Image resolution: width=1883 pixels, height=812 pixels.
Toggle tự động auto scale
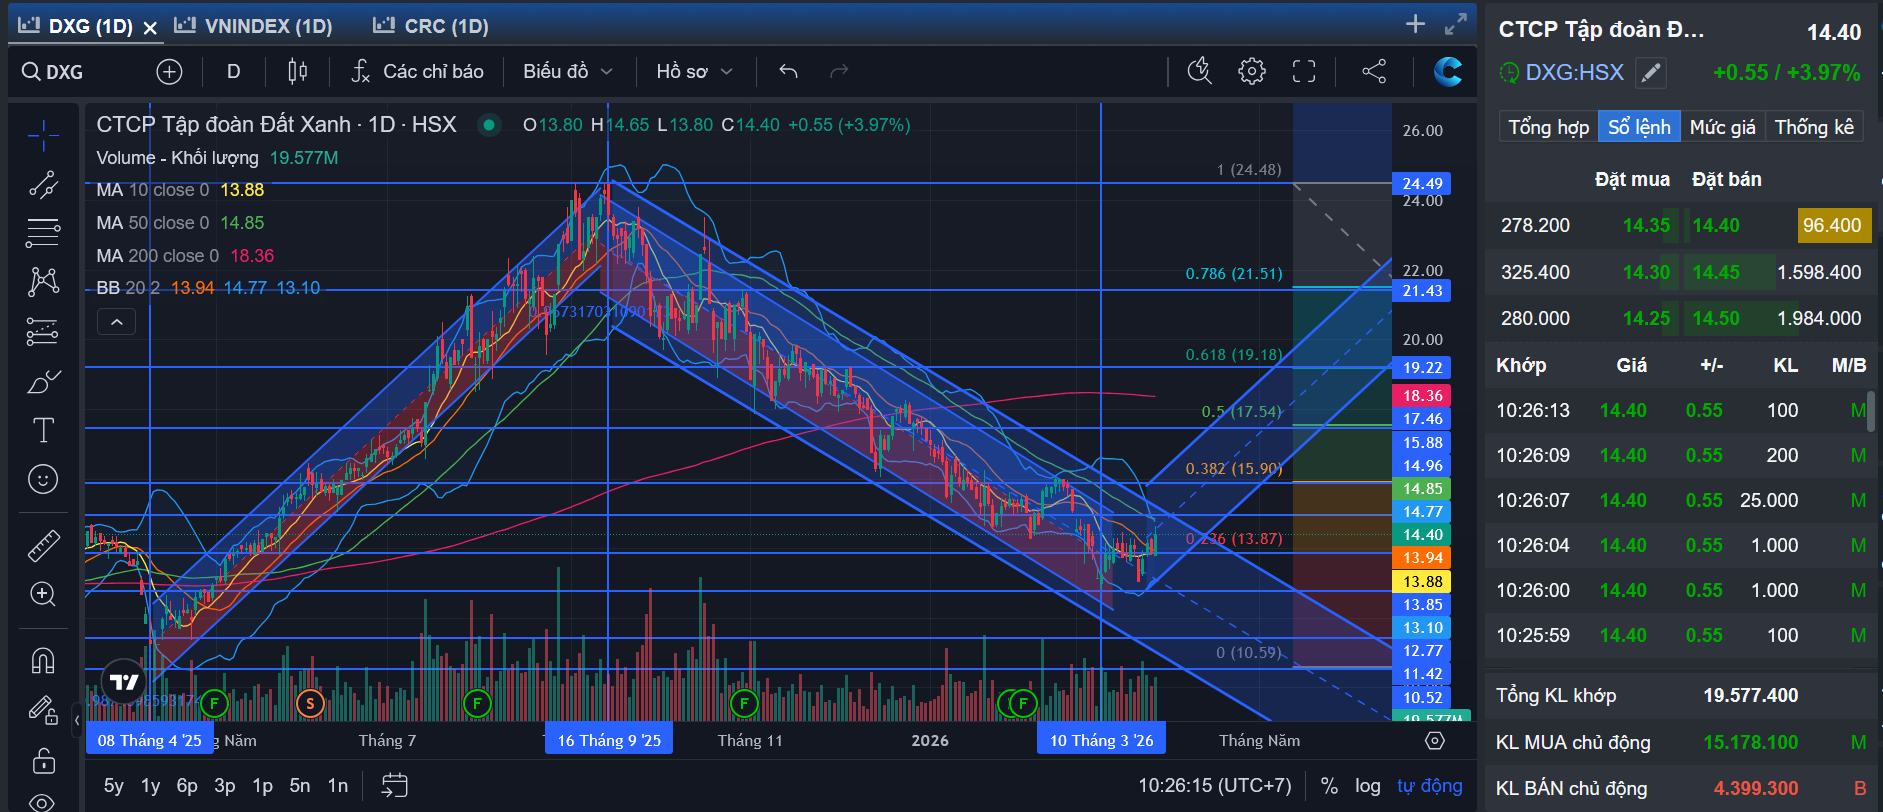[1429, 786]
